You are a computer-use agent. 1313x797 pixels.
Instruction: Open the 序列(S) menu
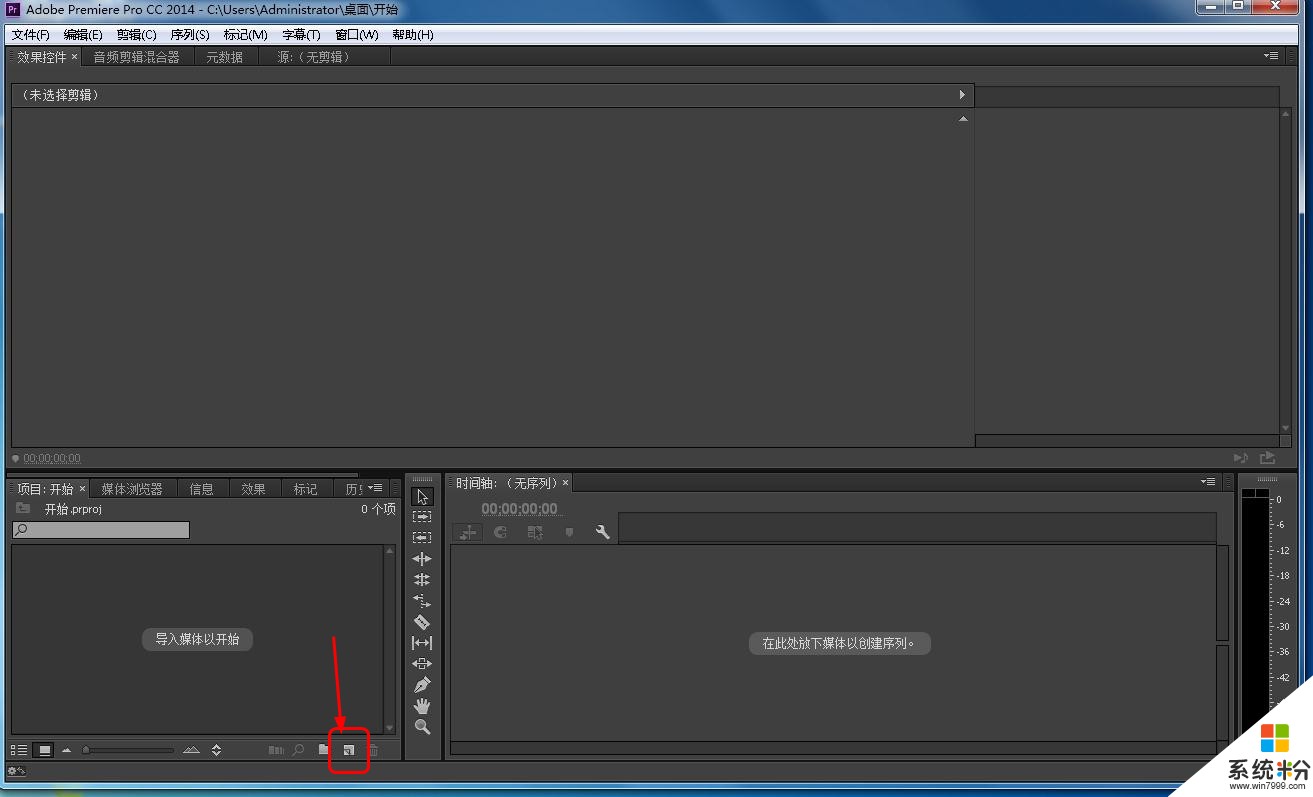(190, 35)
